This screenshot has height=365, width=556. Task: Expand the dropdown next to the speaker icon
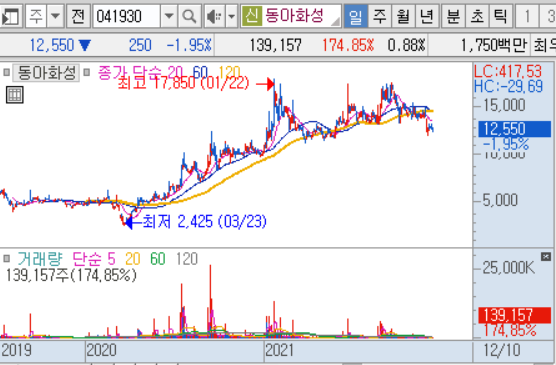(x=232, y=16)
